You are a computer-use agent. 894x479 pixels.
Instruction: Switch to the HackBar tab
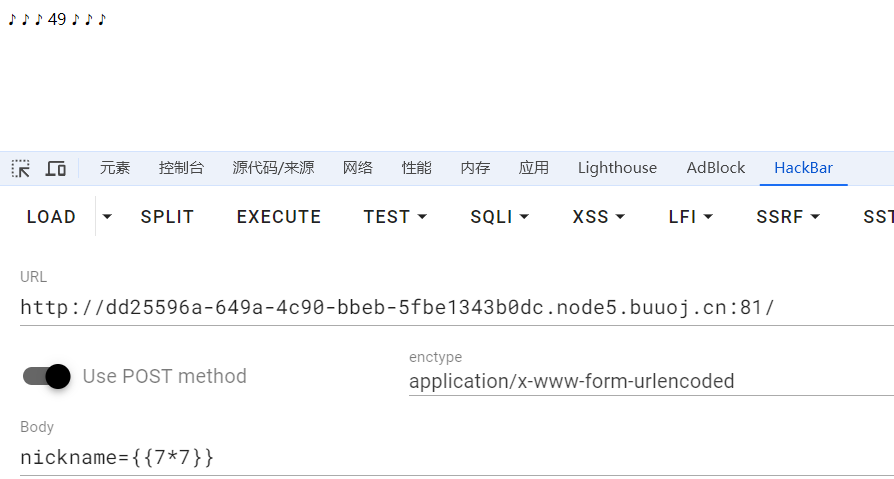click(x=803, y=168)
